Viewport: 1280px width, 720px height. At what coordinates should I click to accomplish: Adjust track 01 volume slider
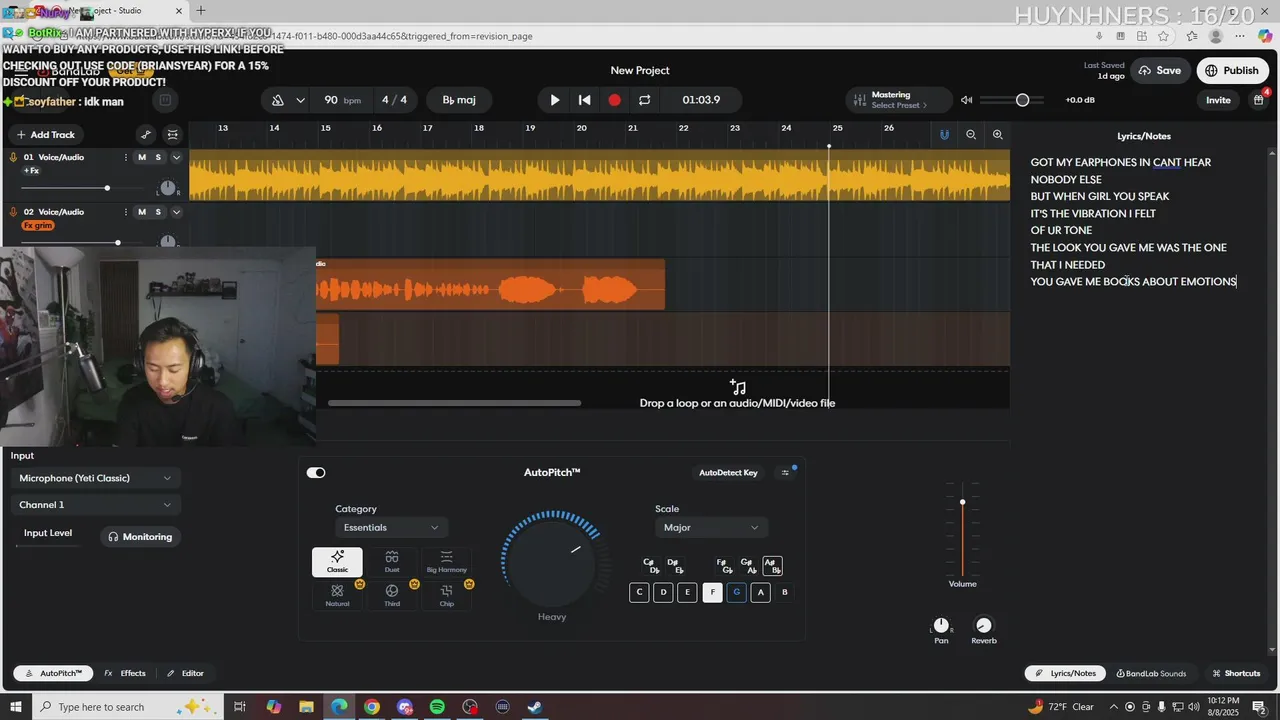point(107,188)
